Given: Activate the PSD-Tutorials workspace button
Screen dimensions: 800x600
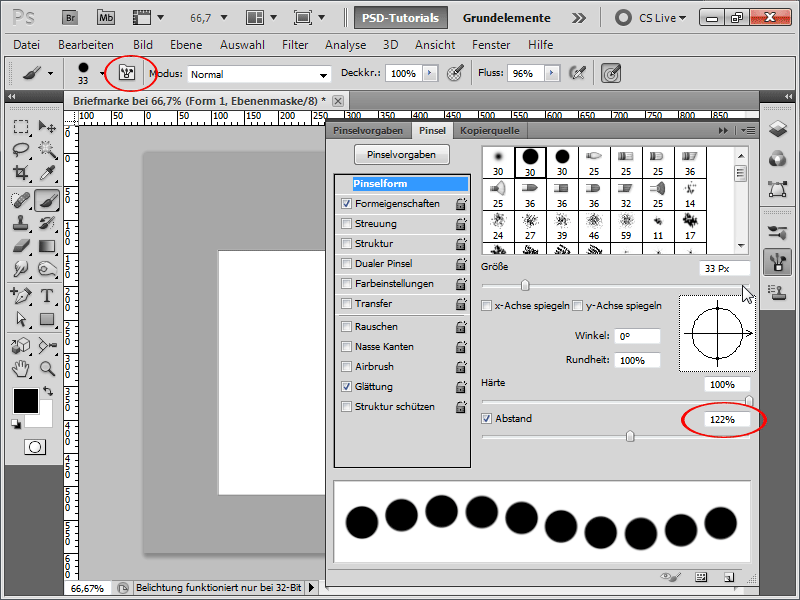Looking at the screenshot, I should [401, 18].
